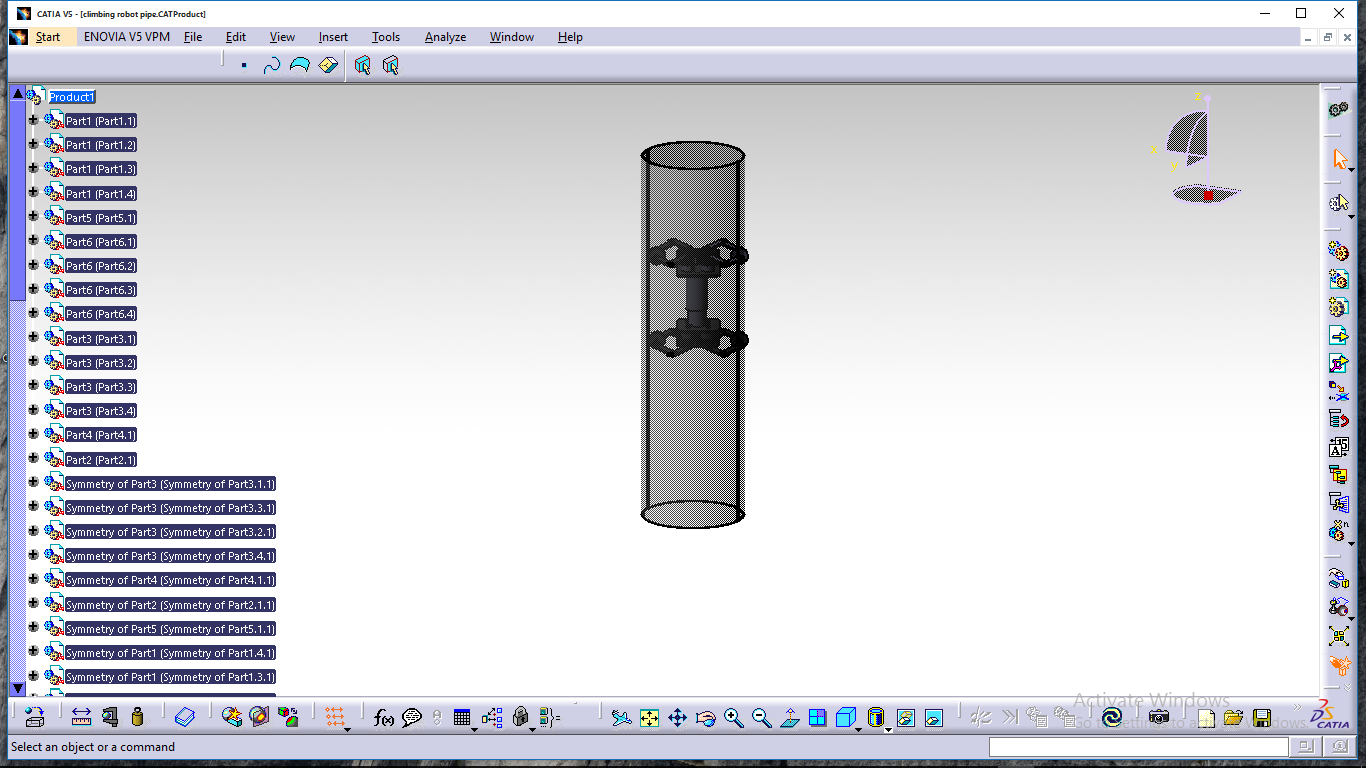Open the Window menu
This screenshot has height=768, width=1366.
[512, 37]
